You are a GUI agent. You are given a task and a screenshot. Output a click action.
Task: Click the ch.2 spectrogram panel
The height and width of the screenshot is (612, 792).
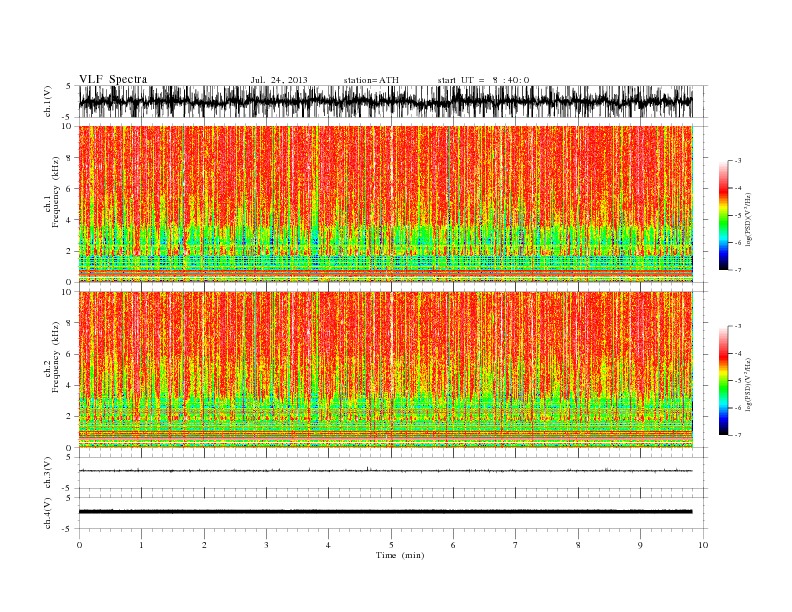385,370
